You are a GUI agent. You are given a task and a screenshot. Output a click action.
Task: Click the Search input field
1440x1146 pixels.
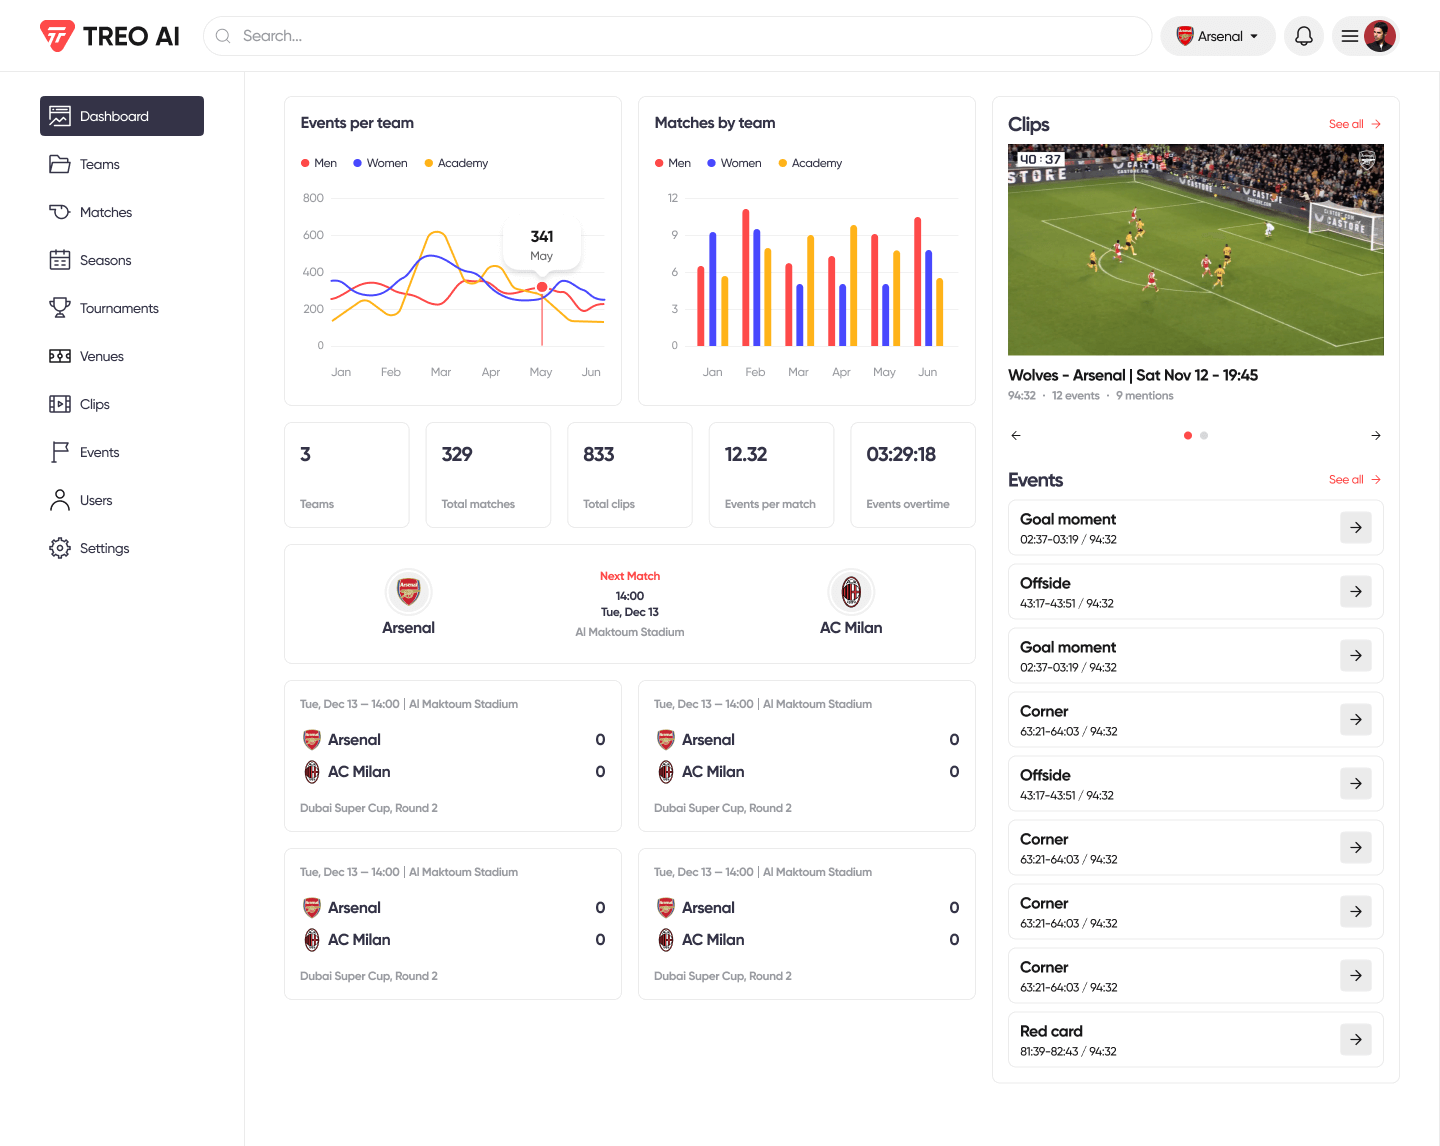coord(678,36)
